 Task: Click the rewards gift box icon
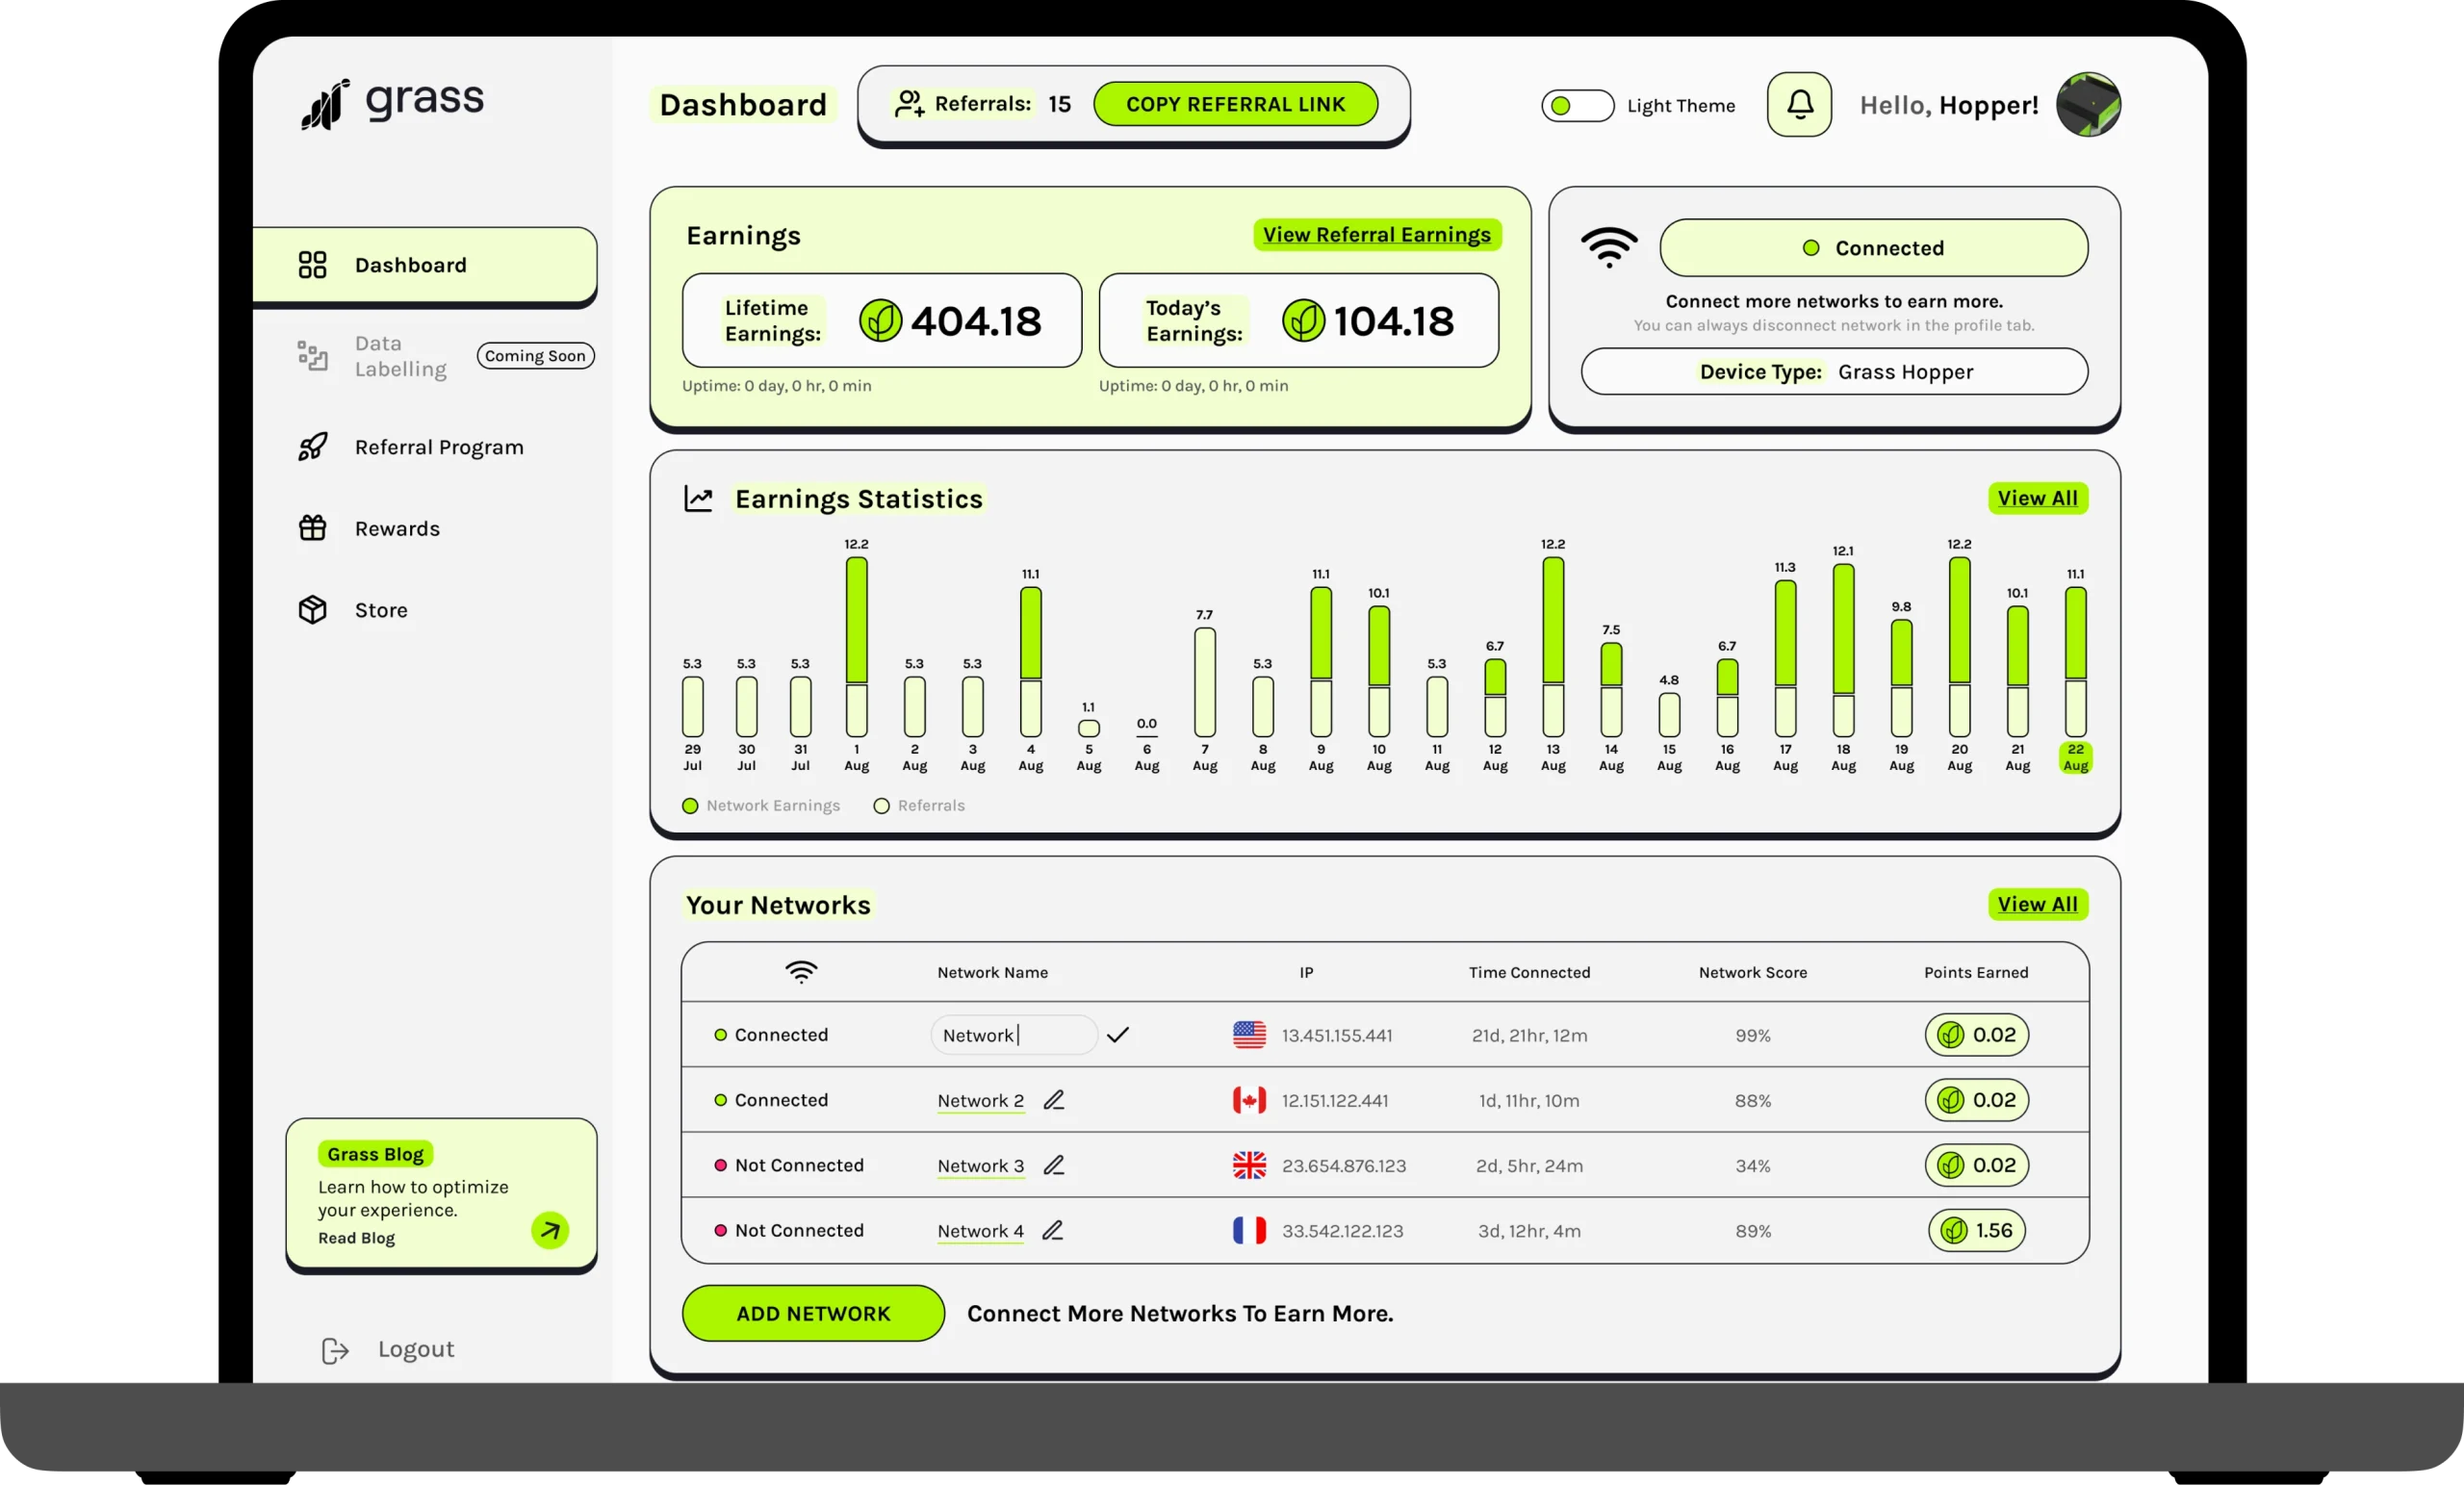[x=313, y=526]
